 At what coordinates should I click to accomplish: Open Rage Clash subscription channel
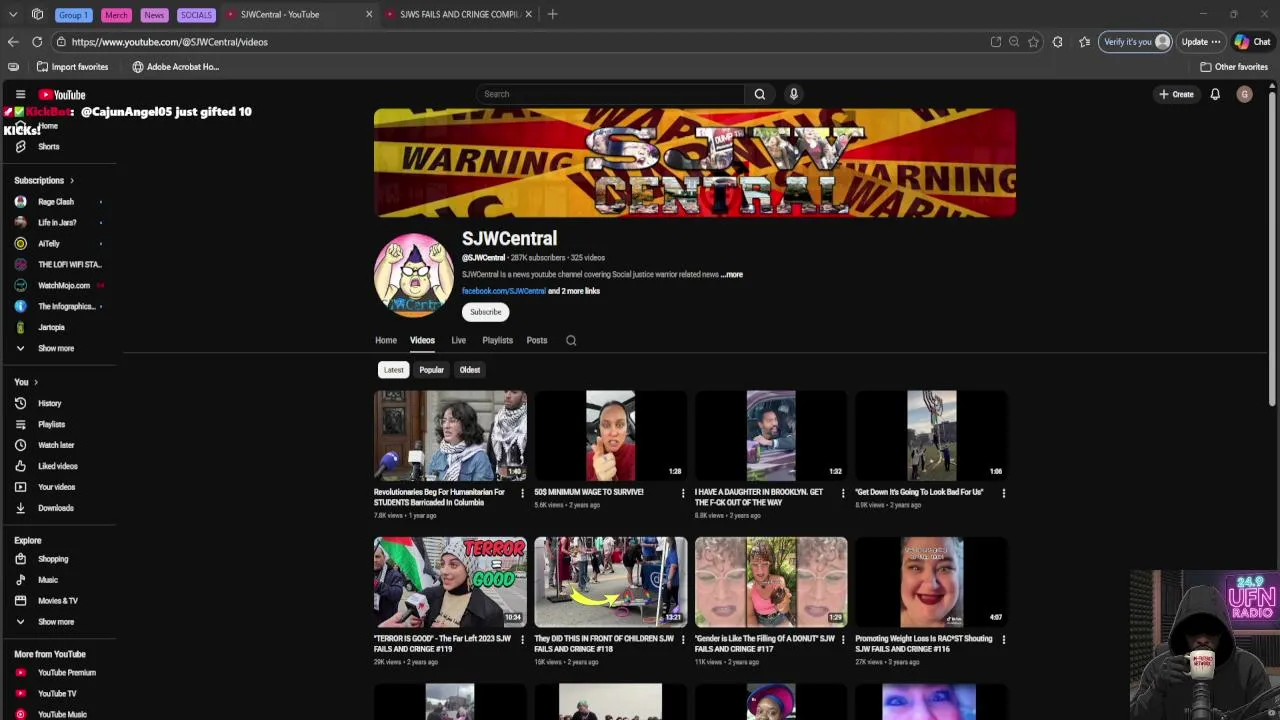click(56, 202)
